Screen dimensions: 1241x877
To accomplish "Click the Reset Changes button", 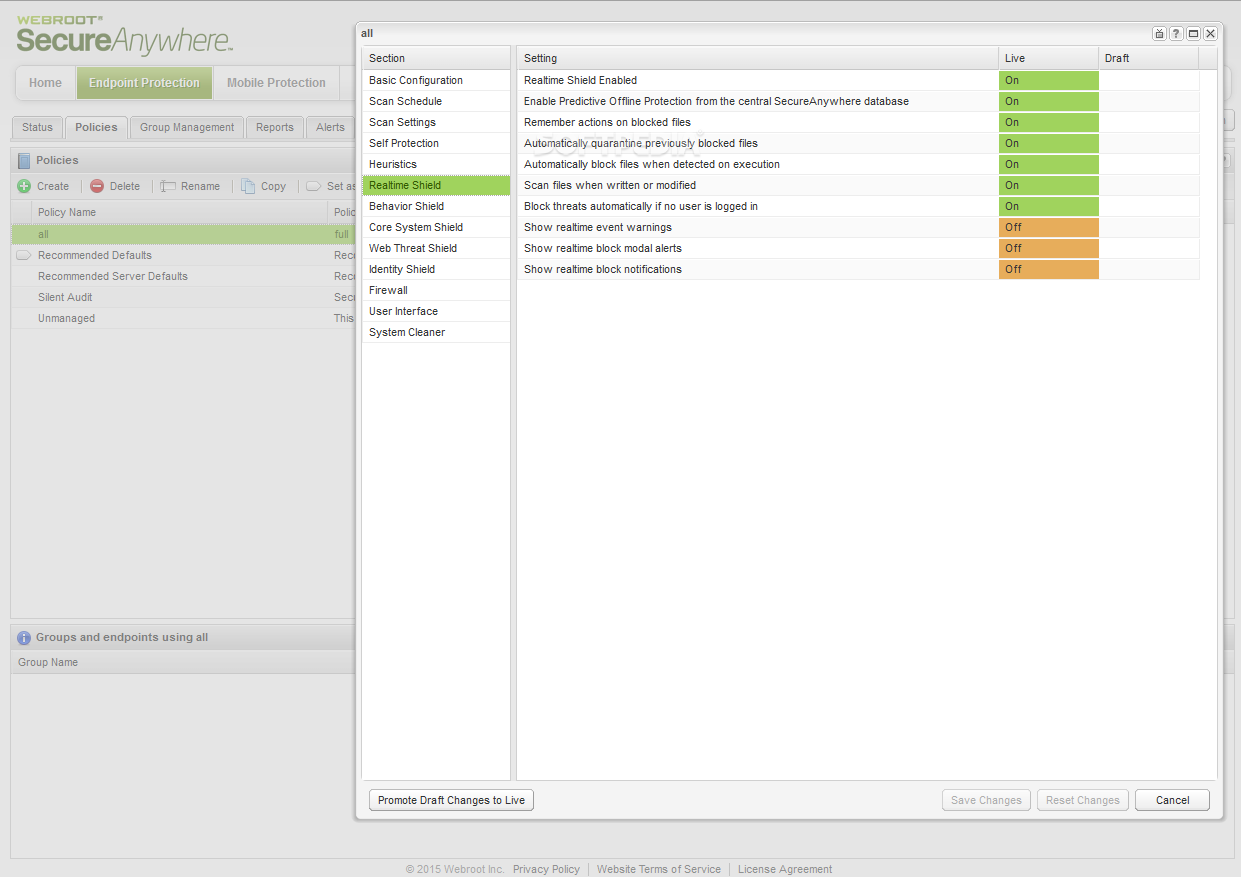I will (x=1083, y=800).
